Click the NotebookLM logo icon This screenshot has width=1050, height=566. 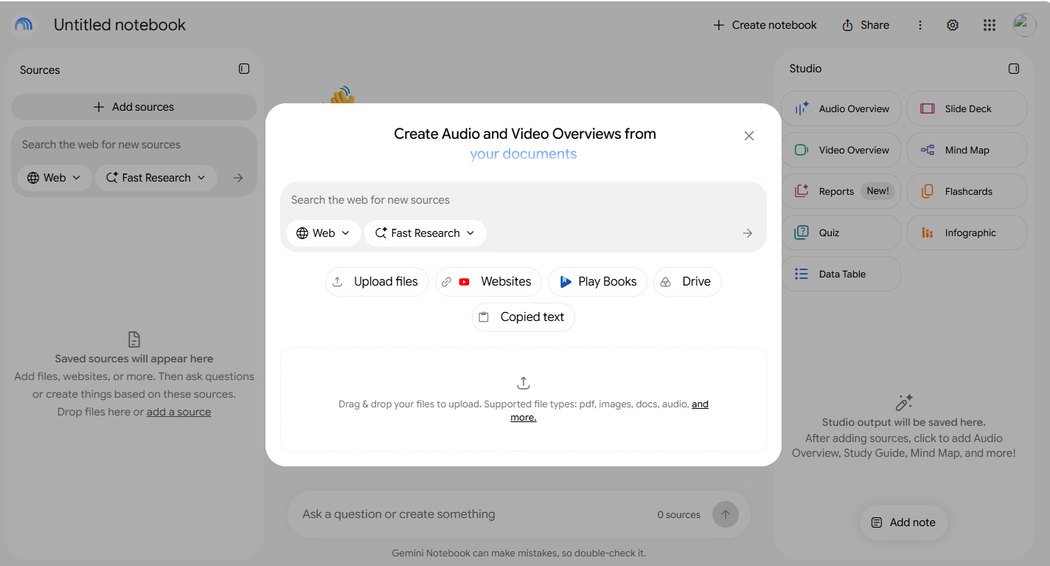pyautogui.click(x=23, y=24)
